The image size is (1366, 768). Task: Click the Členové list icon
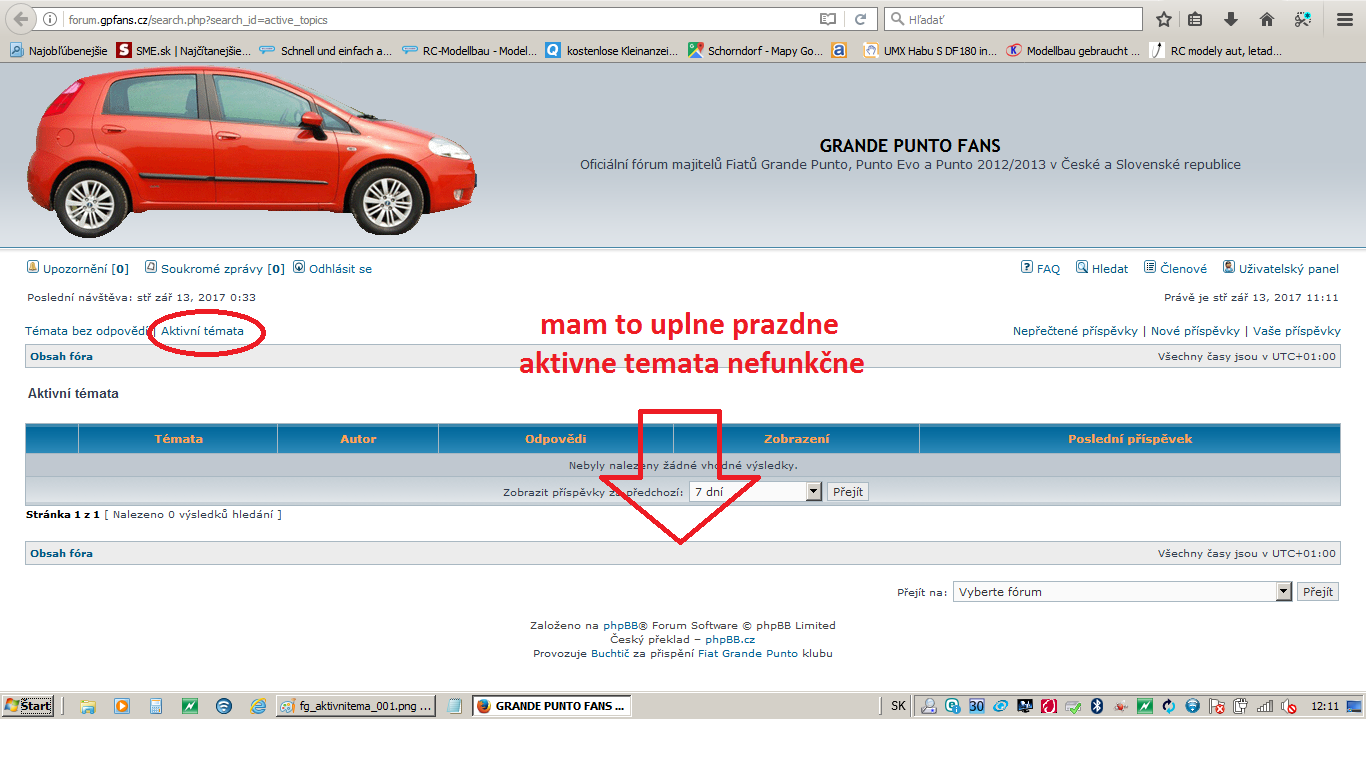(1150, 267)
